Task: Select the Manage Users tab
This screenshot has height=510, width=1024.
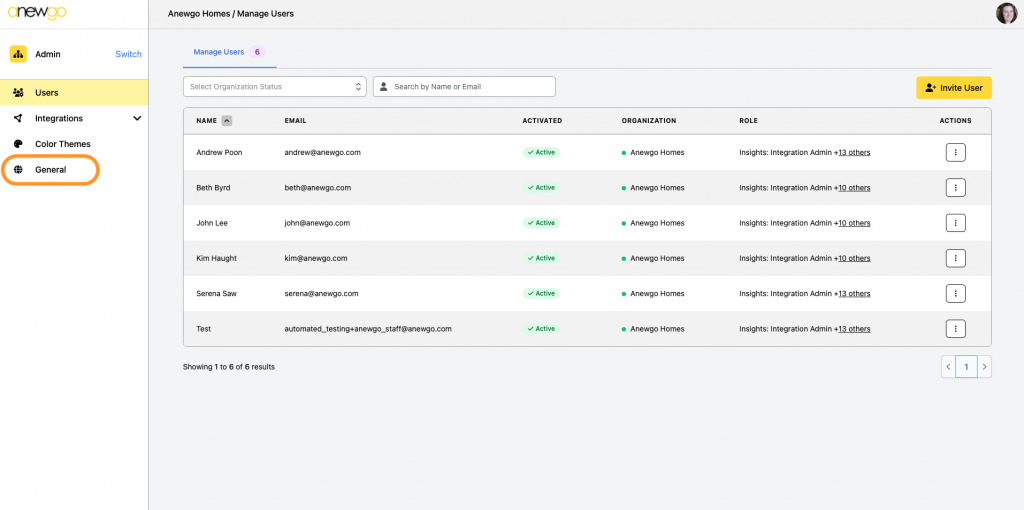Action: (229, 52)
